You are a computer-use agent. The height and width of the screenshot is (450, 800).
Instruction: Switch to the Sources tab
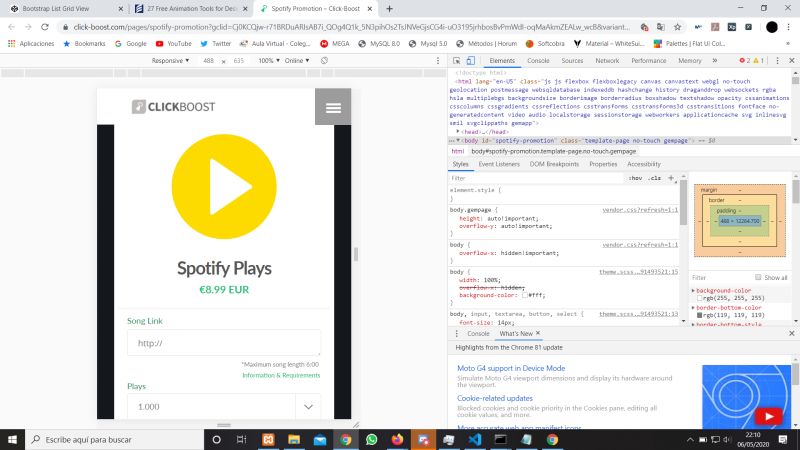click(x=572, y=61)
